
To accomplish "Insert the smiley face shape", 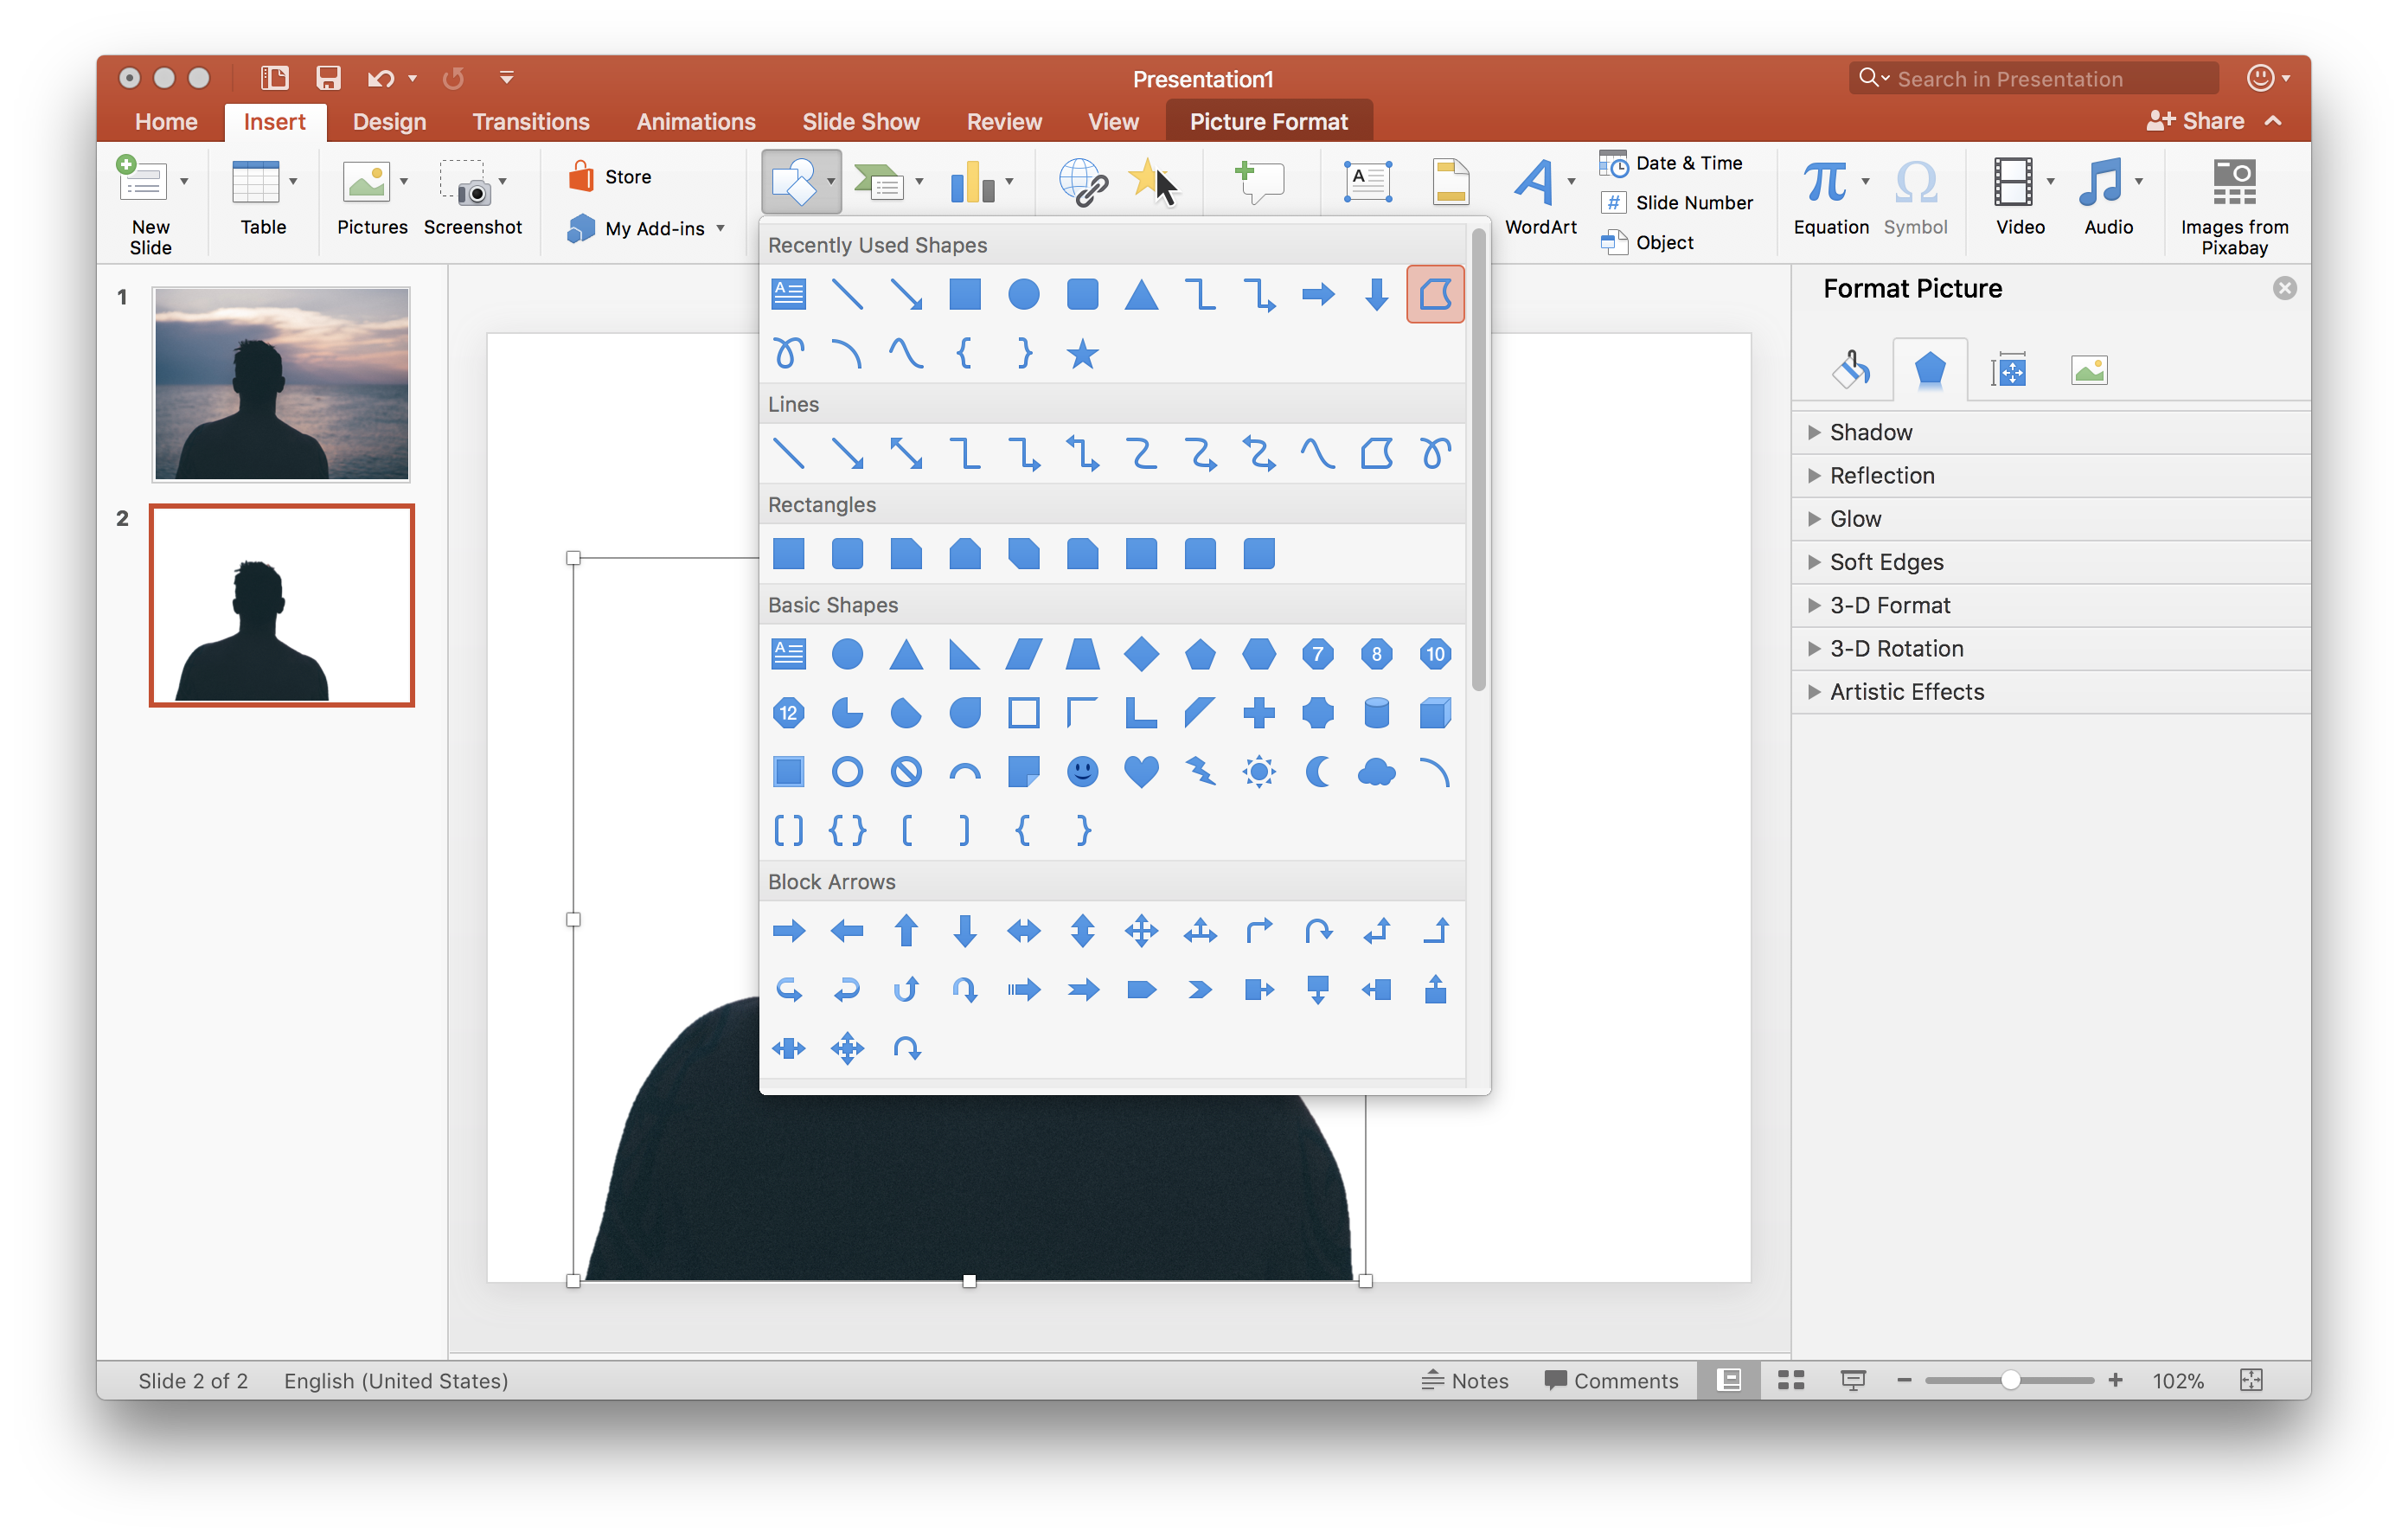I will click(x=1082, y=771).
